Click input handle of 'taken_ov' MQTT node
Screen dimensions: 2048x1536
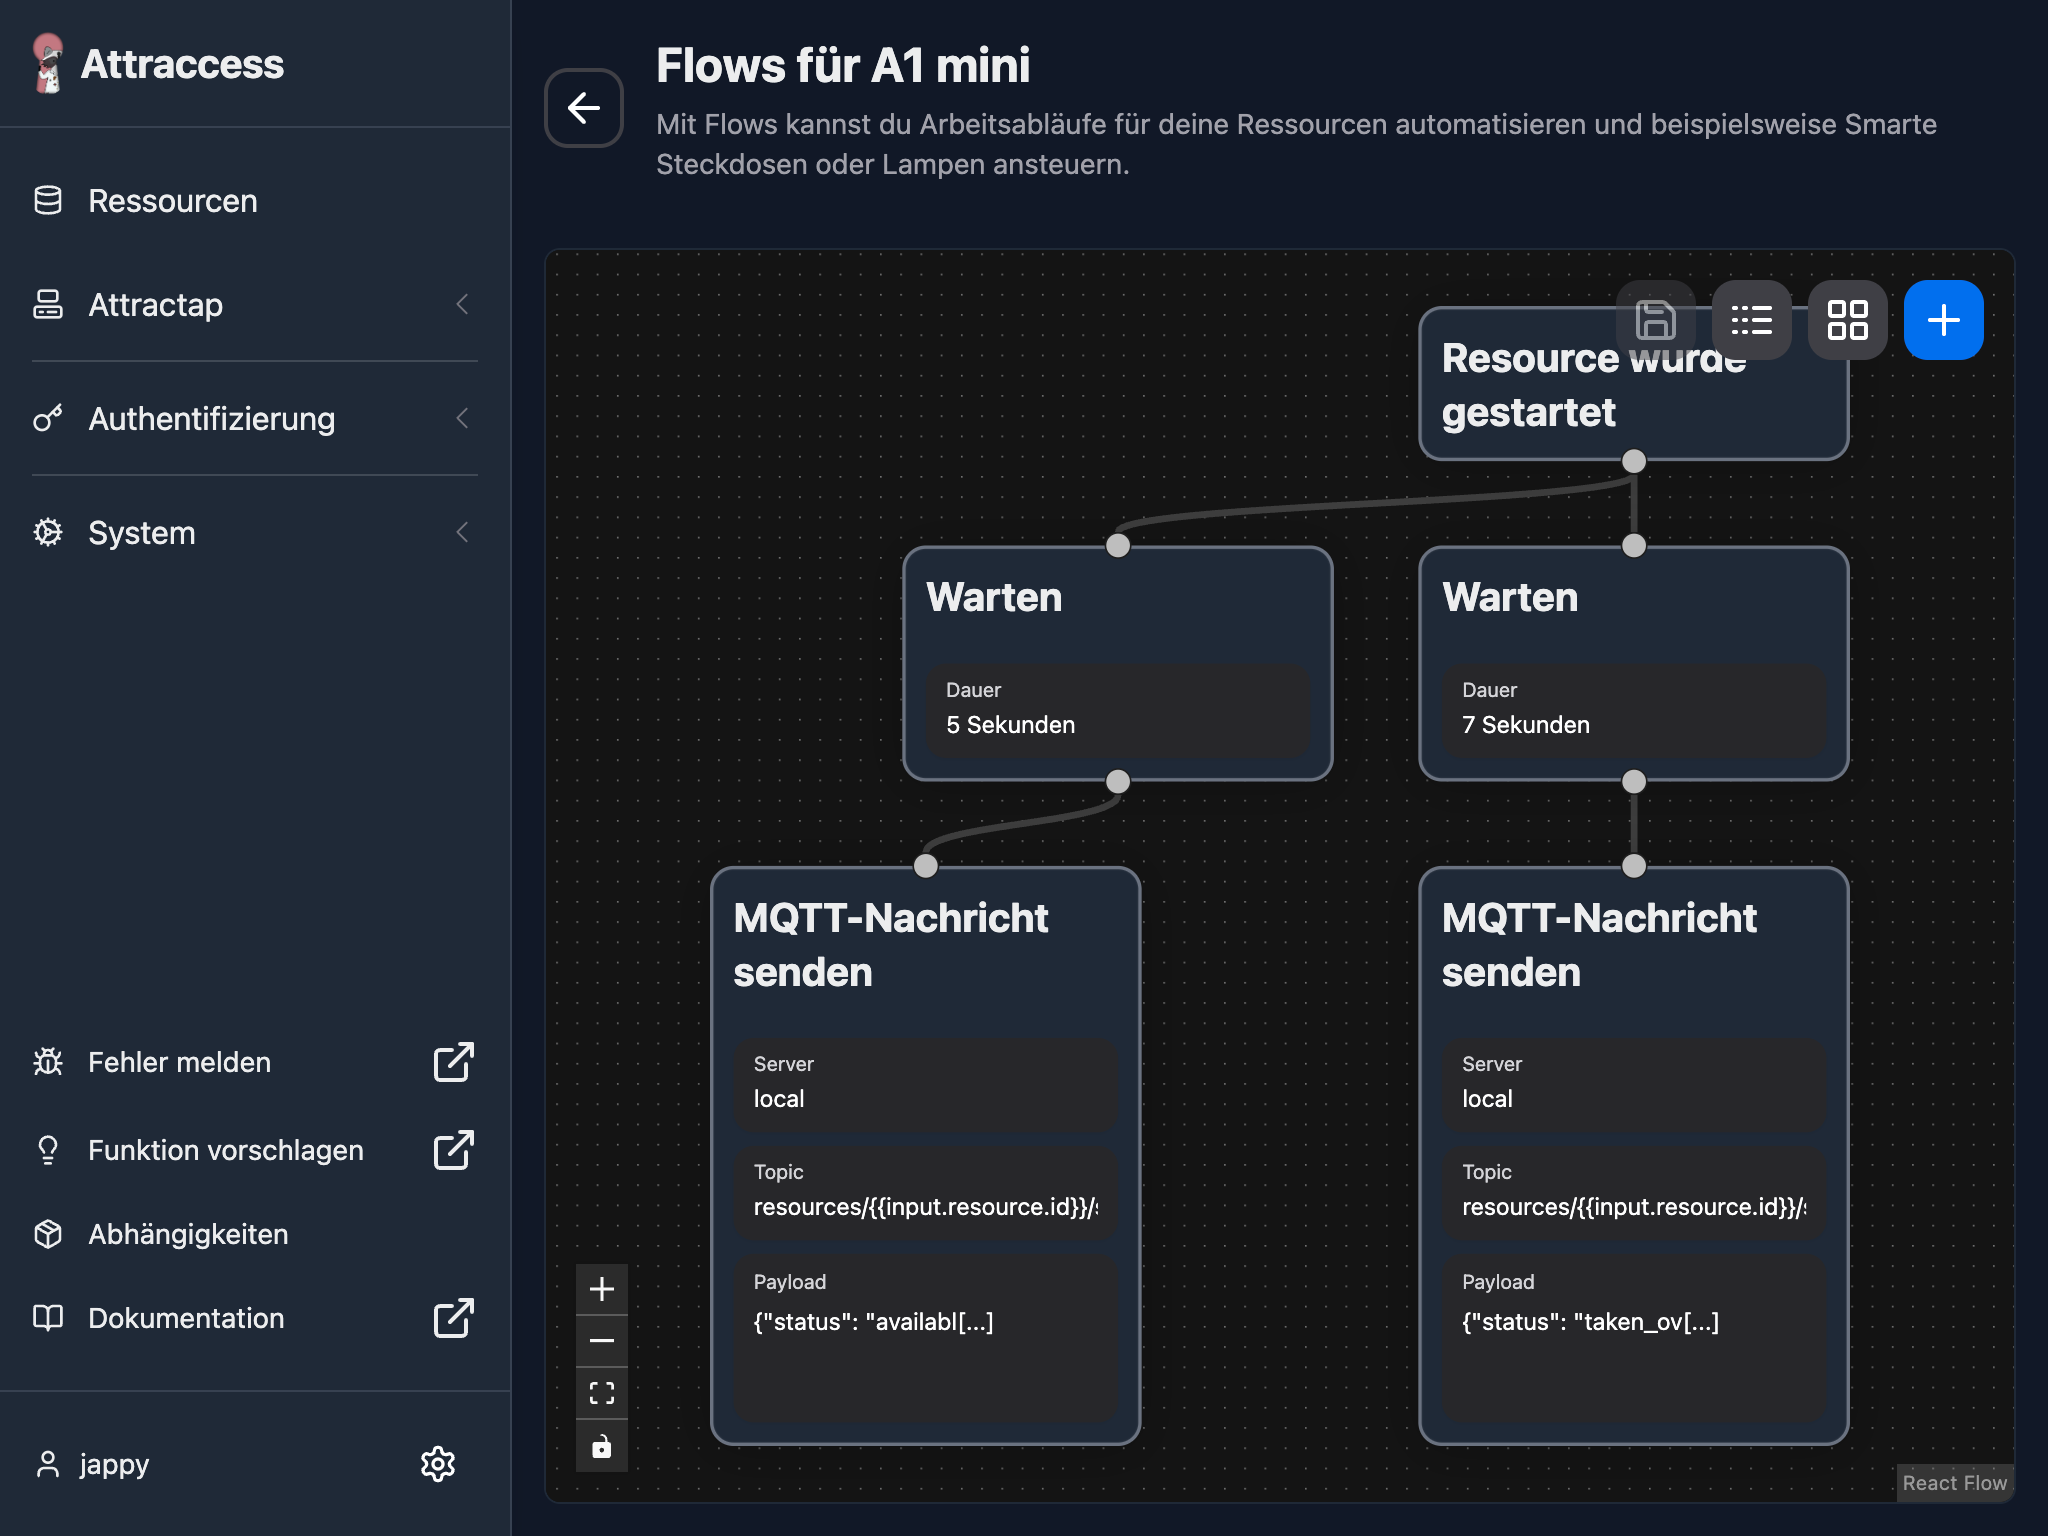pyautogui.click(x=1634, y=865)
